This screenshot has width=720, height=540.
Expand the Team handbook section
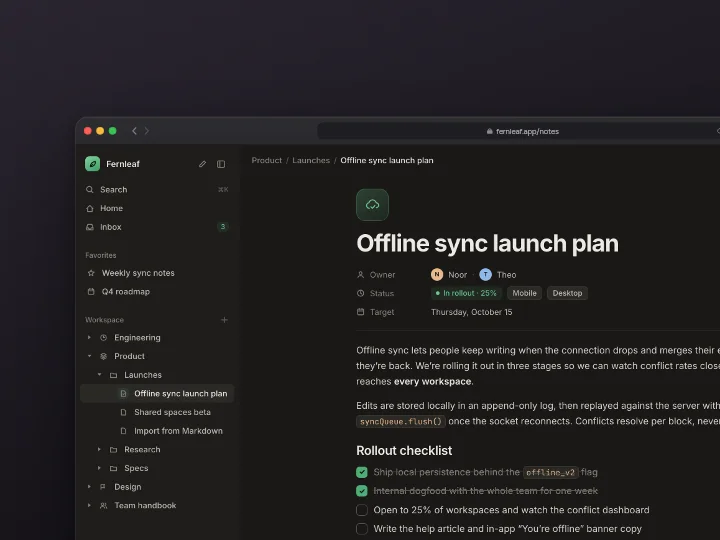point(89,506)
